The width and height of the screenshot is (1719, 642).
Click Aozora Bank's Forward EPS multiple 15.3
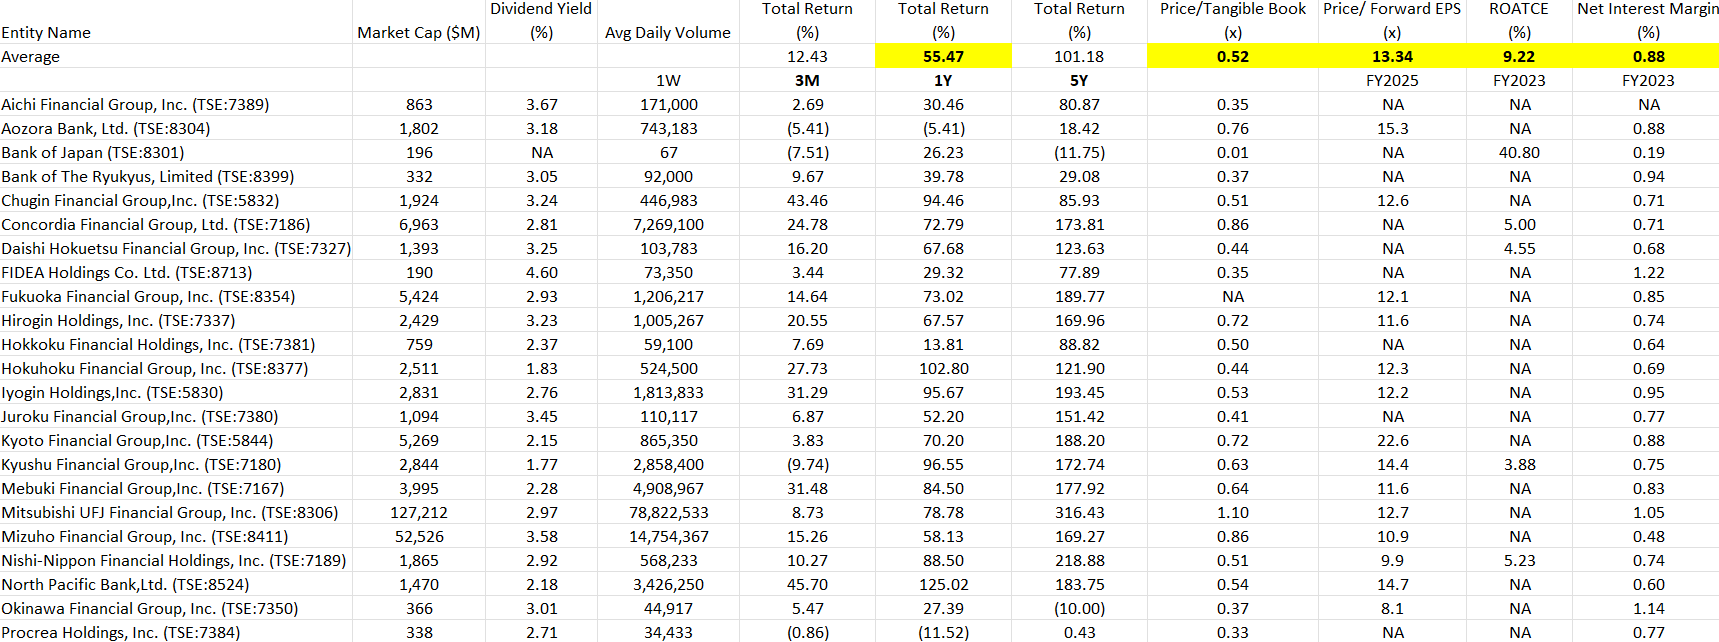point(1392,129)
